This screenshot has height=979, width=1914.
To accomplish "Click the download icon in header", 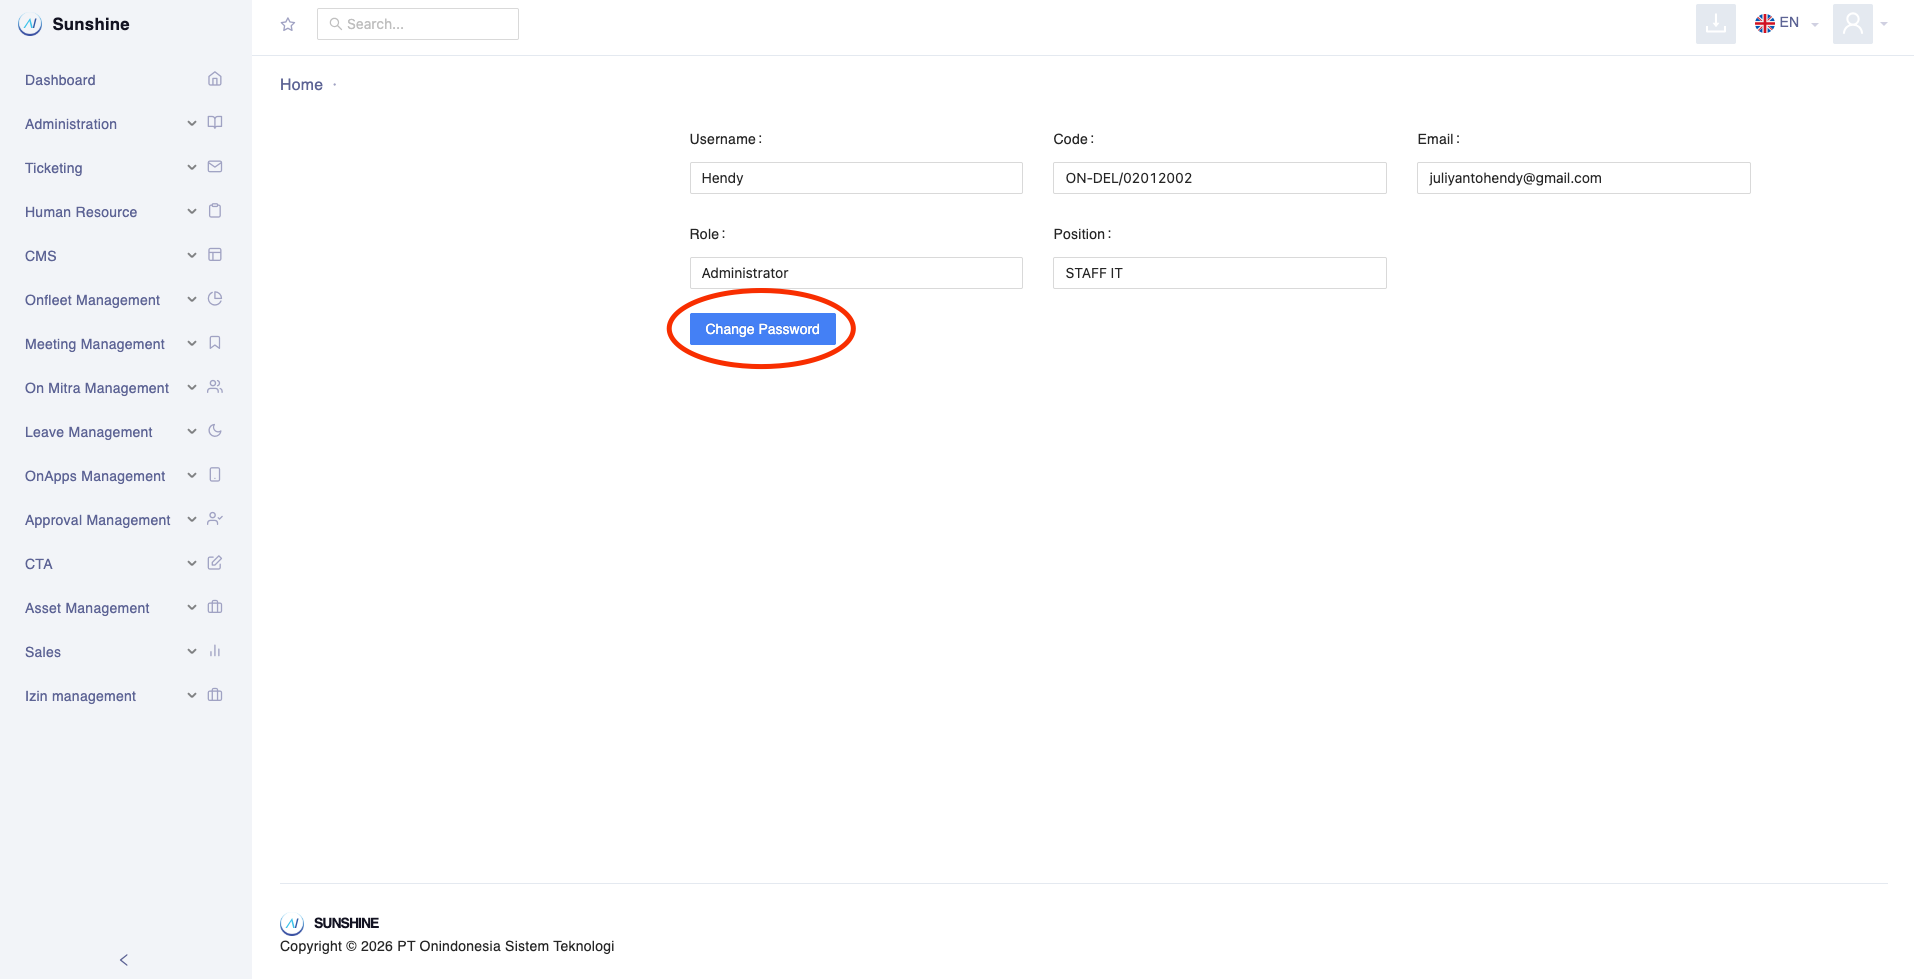I will [1715, 24].
